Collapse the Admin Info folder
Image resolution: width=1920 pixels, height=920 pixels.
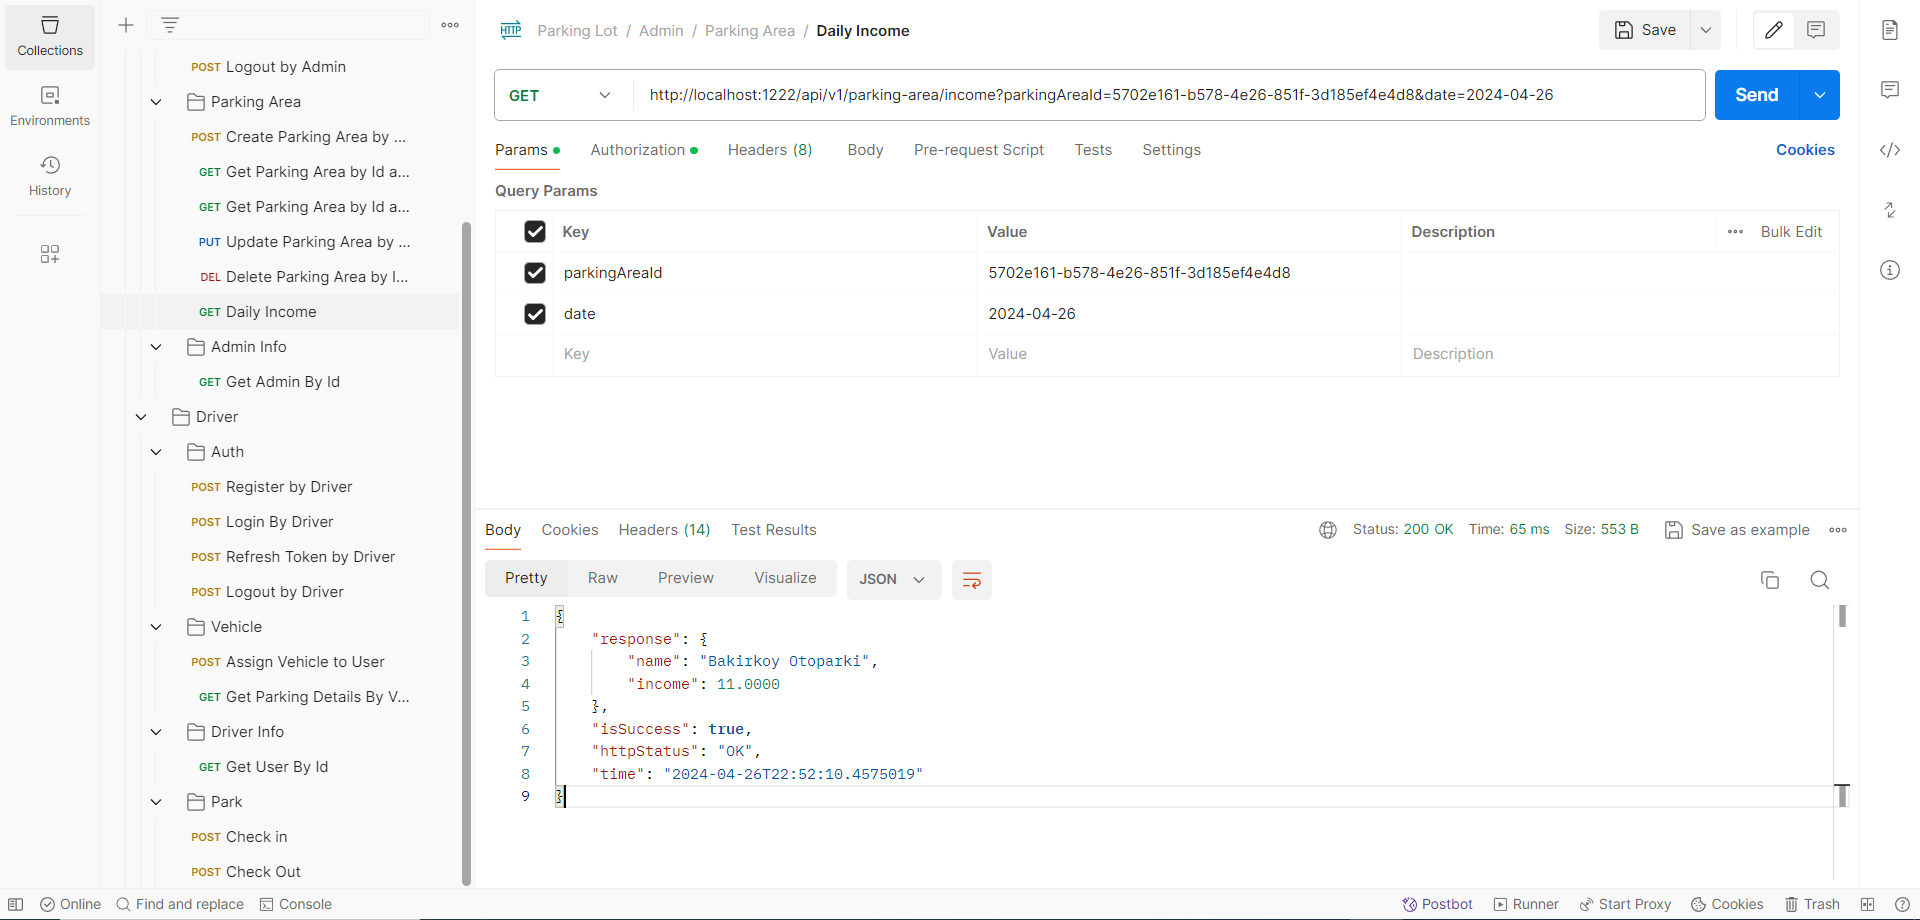pyautogui.click(x=156, y=347)
